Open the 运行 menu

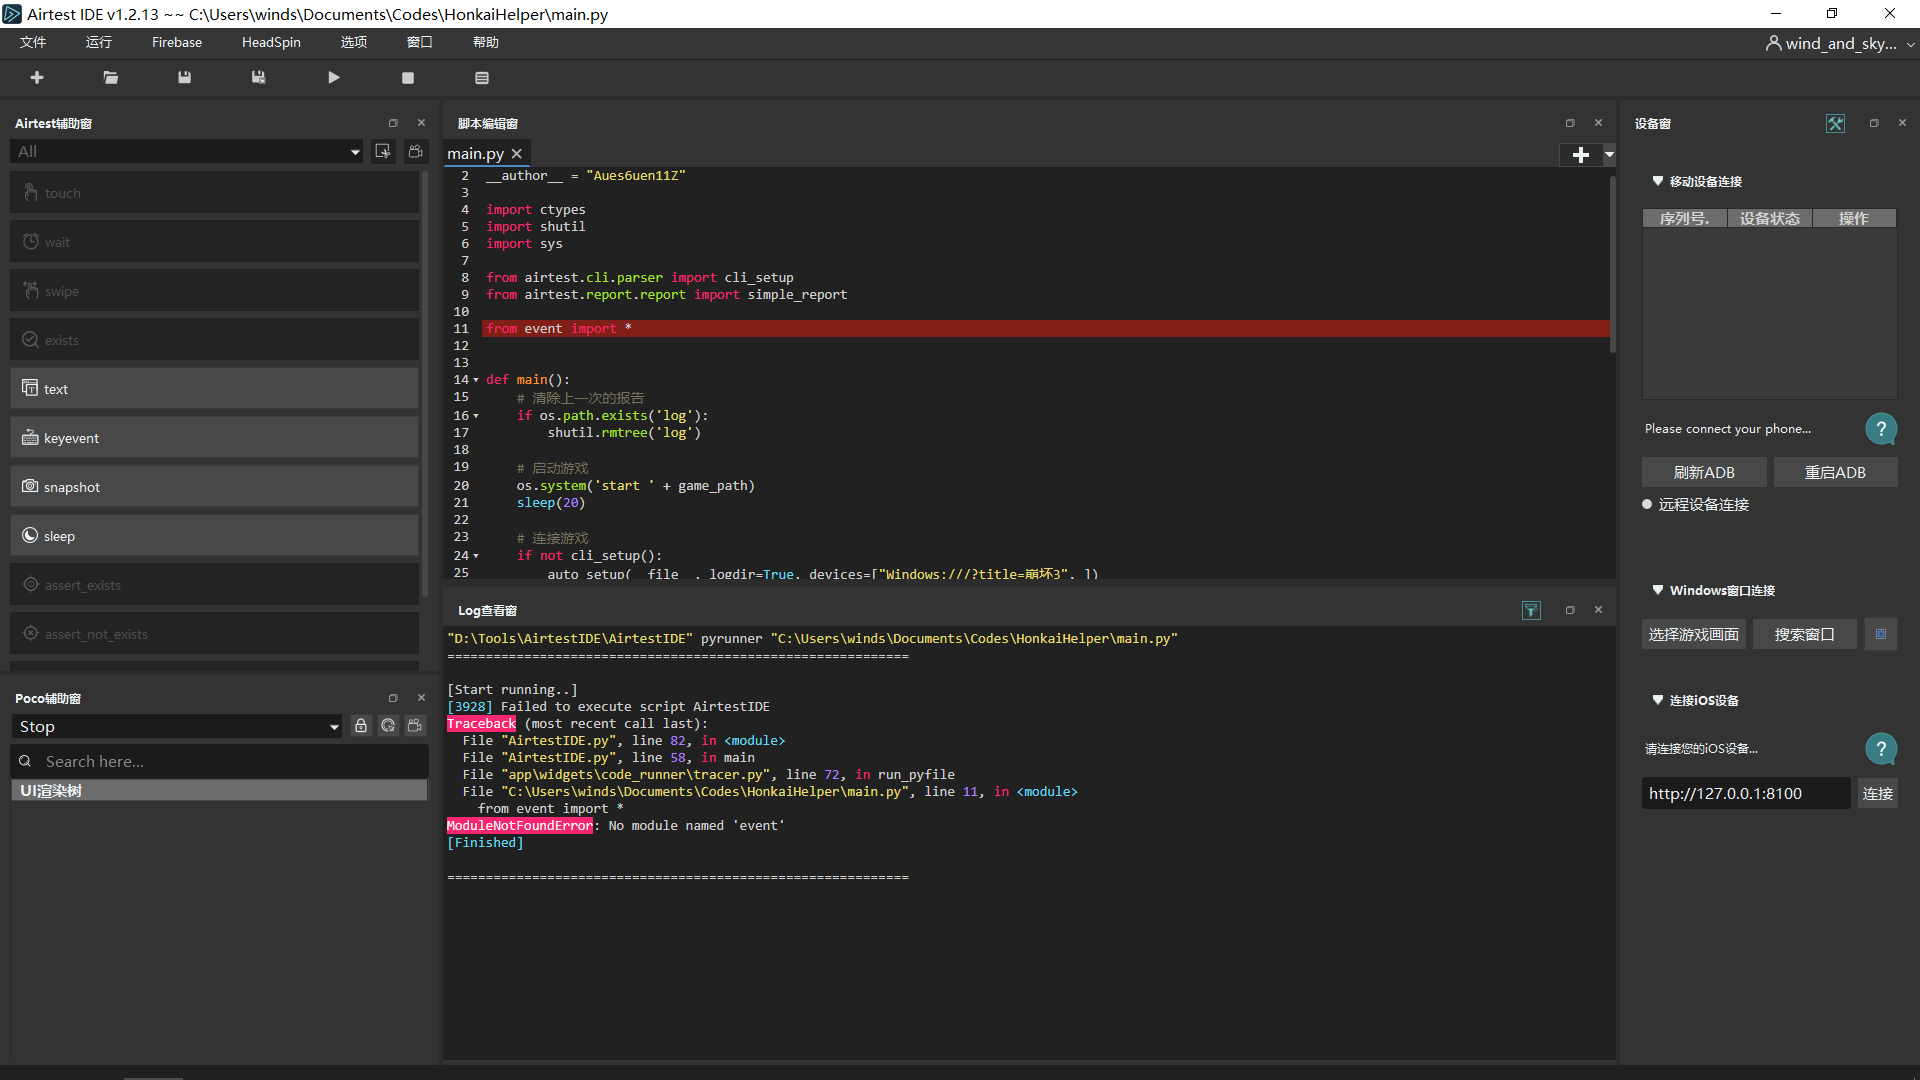[x=99, y=42]
